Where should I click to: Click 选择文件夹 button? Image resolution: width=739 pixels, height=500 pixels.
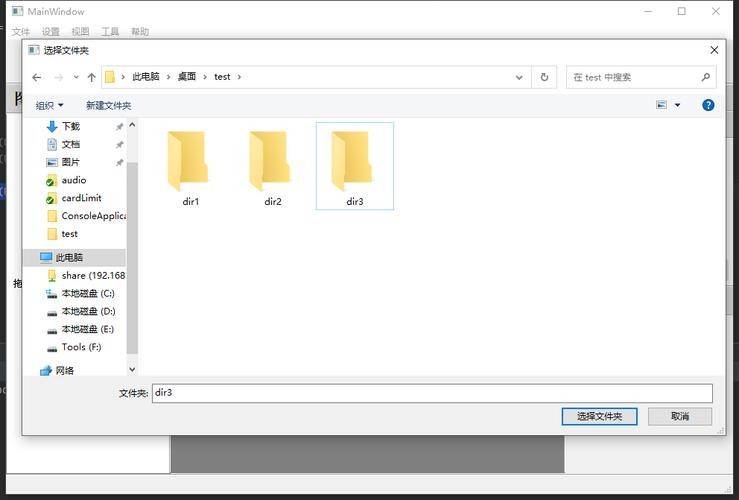(x=599, y=416)
